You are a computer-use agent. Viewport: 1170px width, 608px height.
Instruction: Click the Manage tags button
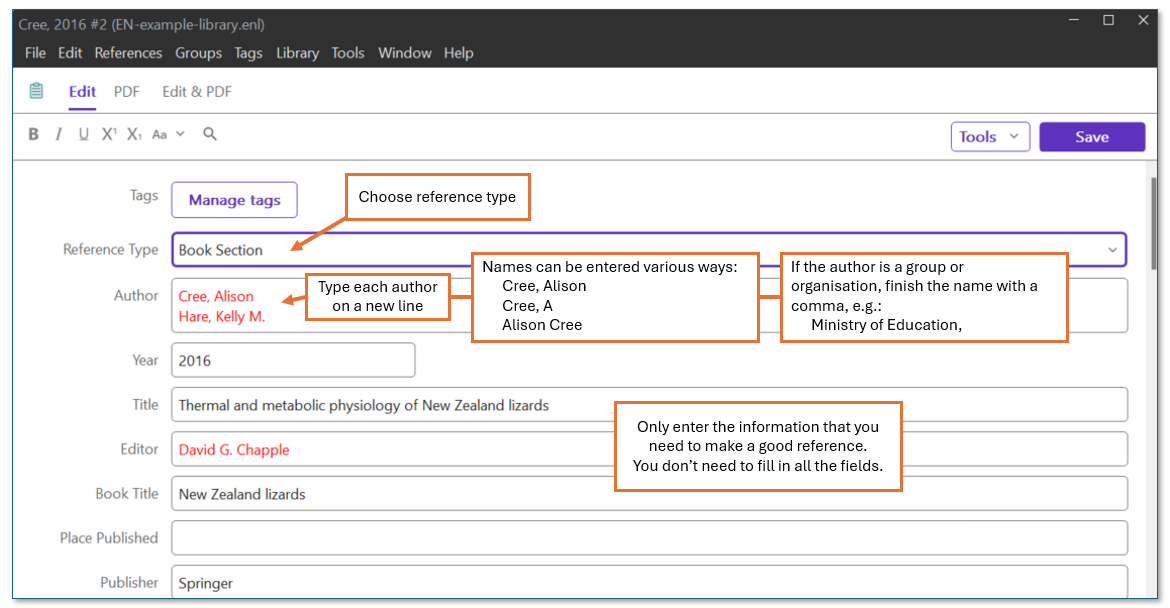click(x=234, y=200)
